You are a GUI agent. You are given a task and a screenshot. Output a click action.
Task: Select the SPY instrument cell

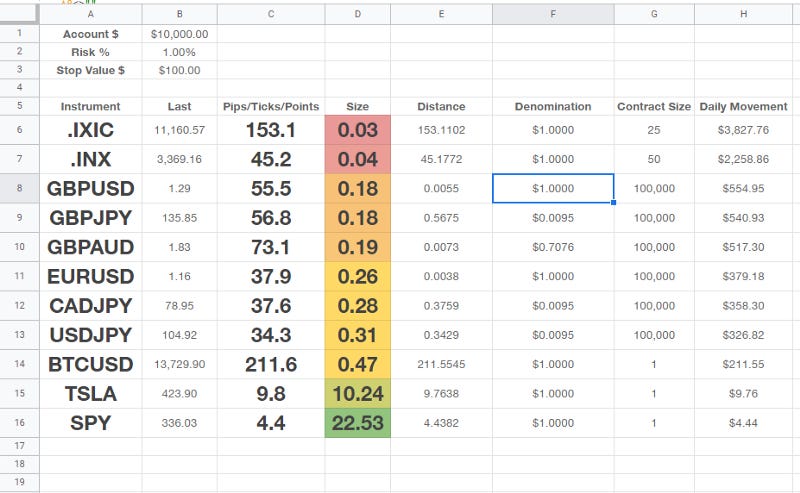91,423
